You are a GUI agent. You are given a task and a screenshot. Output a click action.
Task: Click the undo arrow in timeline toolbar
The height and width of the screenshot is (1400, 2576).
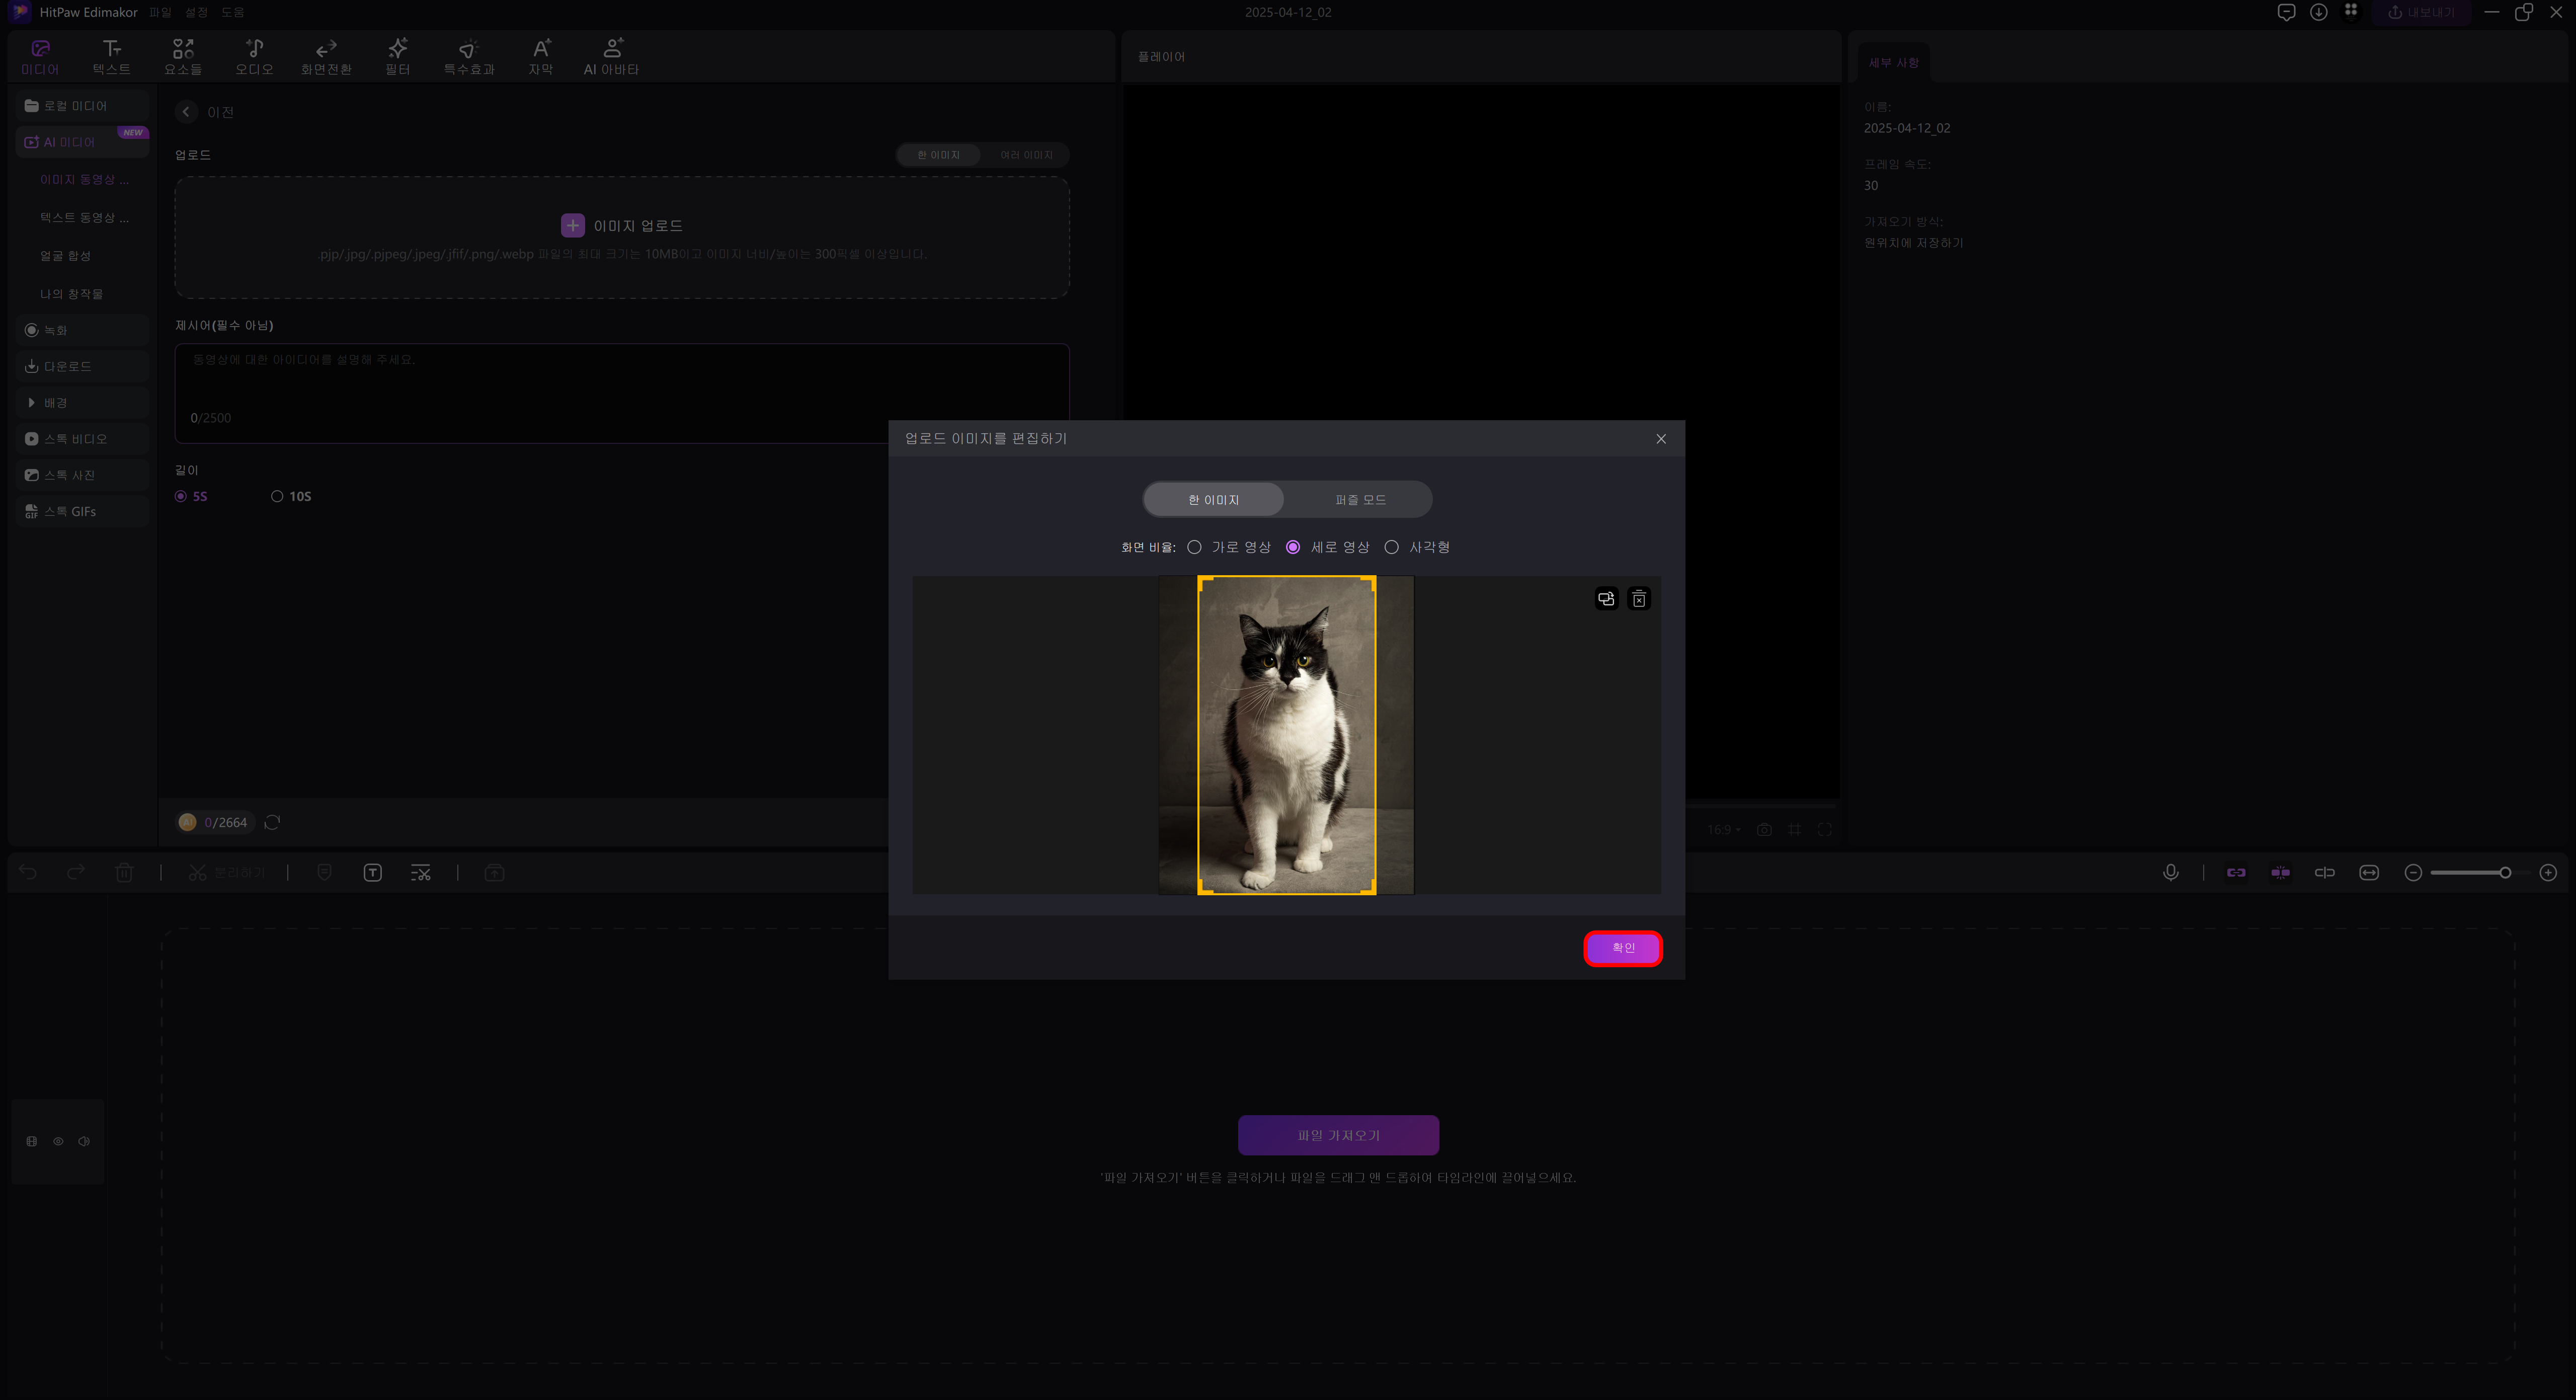click(28, 873)
